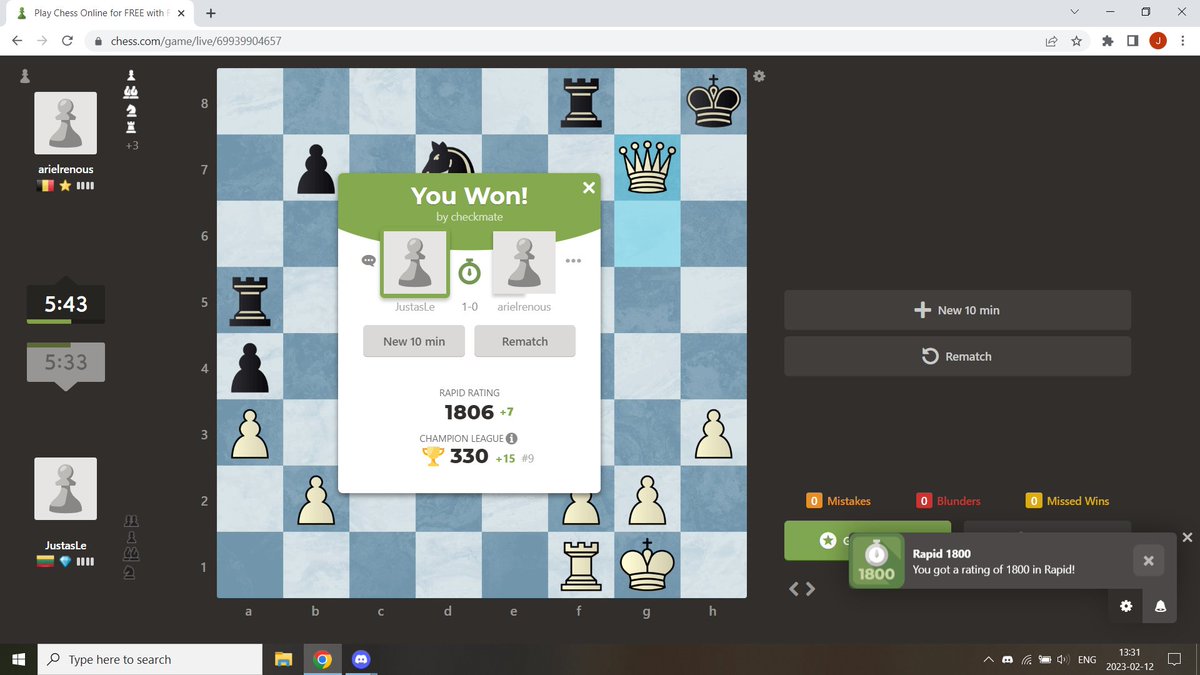Click Rematch button in the dialog

pyautogui.click(x=525, y=341)
